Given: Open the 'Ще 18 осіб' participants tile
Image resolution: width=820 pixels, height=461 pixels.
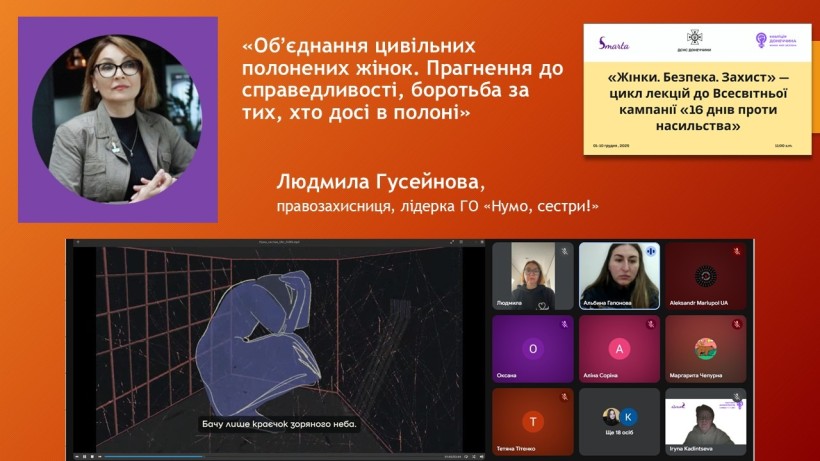Looking at the screenshot, I should click(619, 421).
